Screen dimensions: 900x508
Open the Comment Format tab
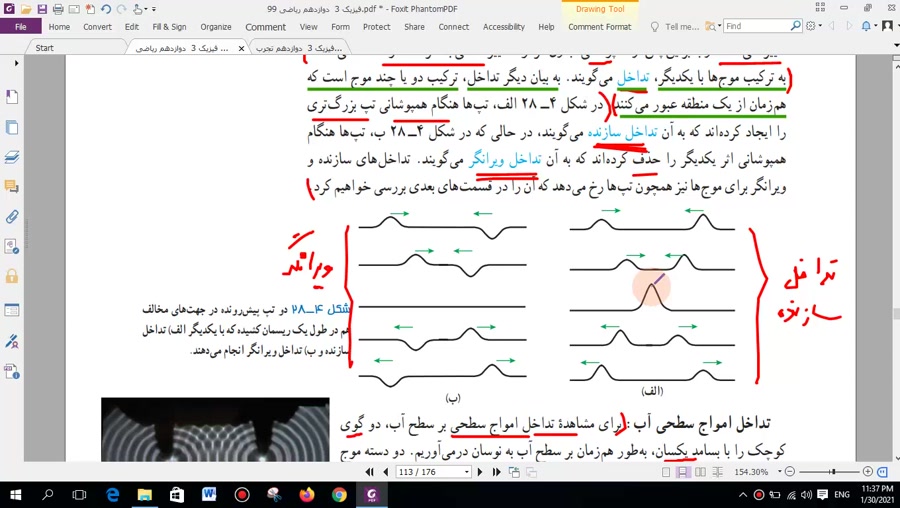coord(599,26)
